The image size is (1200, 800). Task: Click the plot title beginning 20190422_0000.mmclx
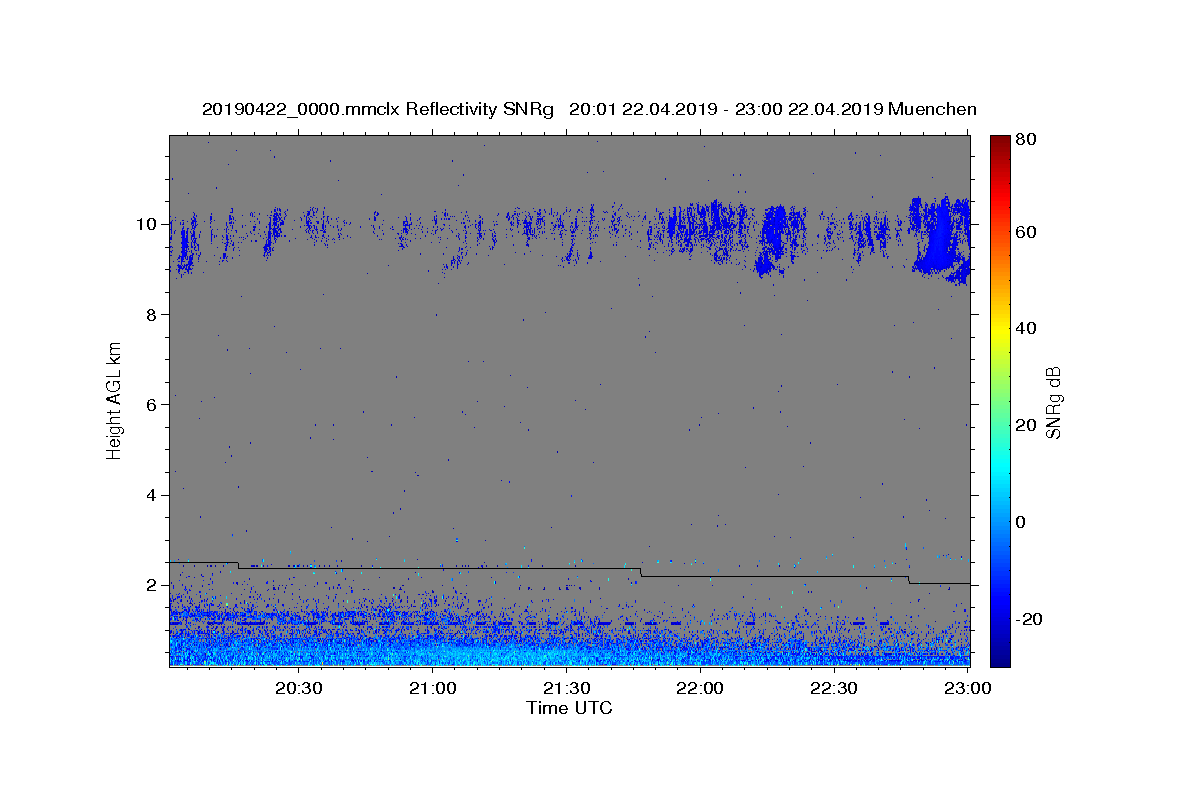pos(589,109)
